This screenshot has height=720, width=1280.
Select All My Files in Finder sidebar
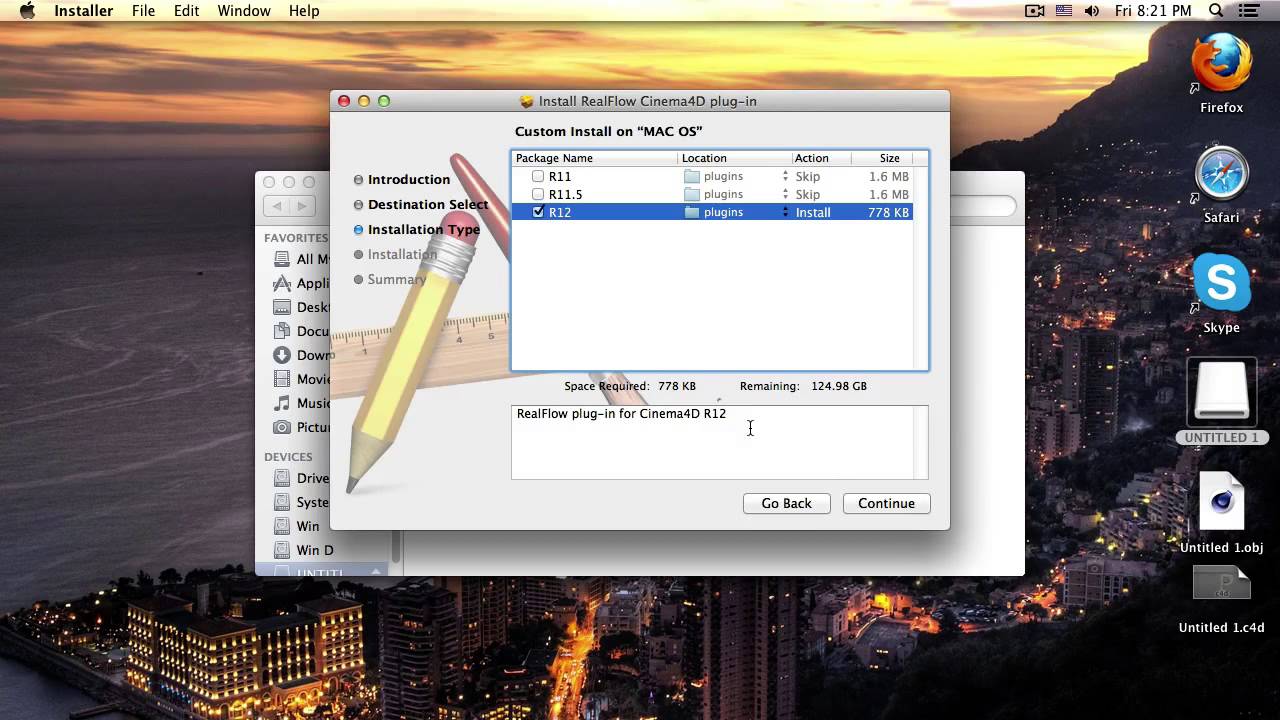[x=301, y=259]
